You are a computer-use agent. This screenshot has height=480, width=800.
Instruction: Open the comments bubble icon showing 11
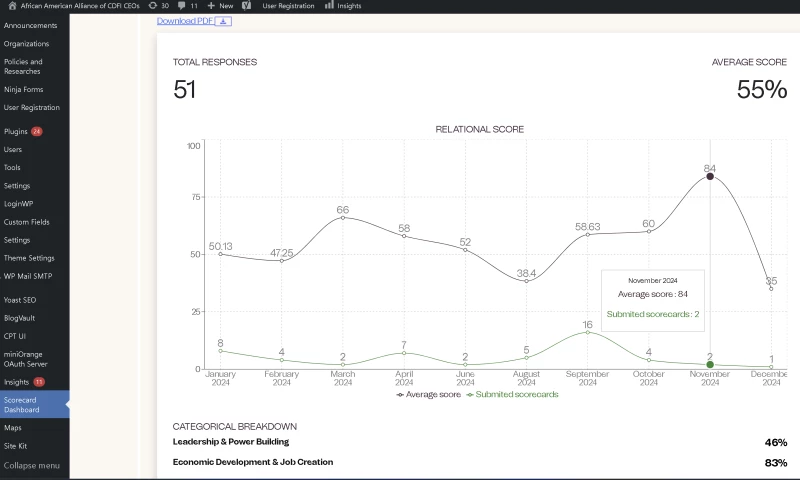pyautogui.click(x=181, y=6)
